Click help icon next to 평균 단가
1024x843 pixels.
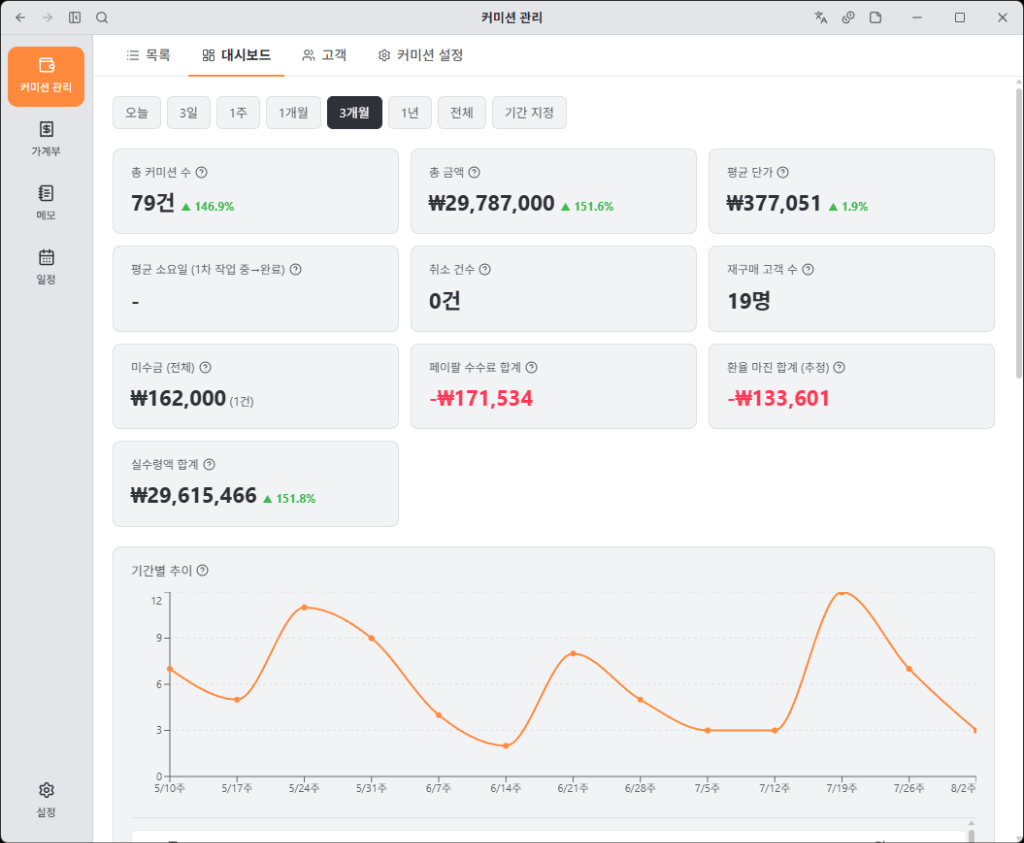pyautogui.click(x=783, y=172)
